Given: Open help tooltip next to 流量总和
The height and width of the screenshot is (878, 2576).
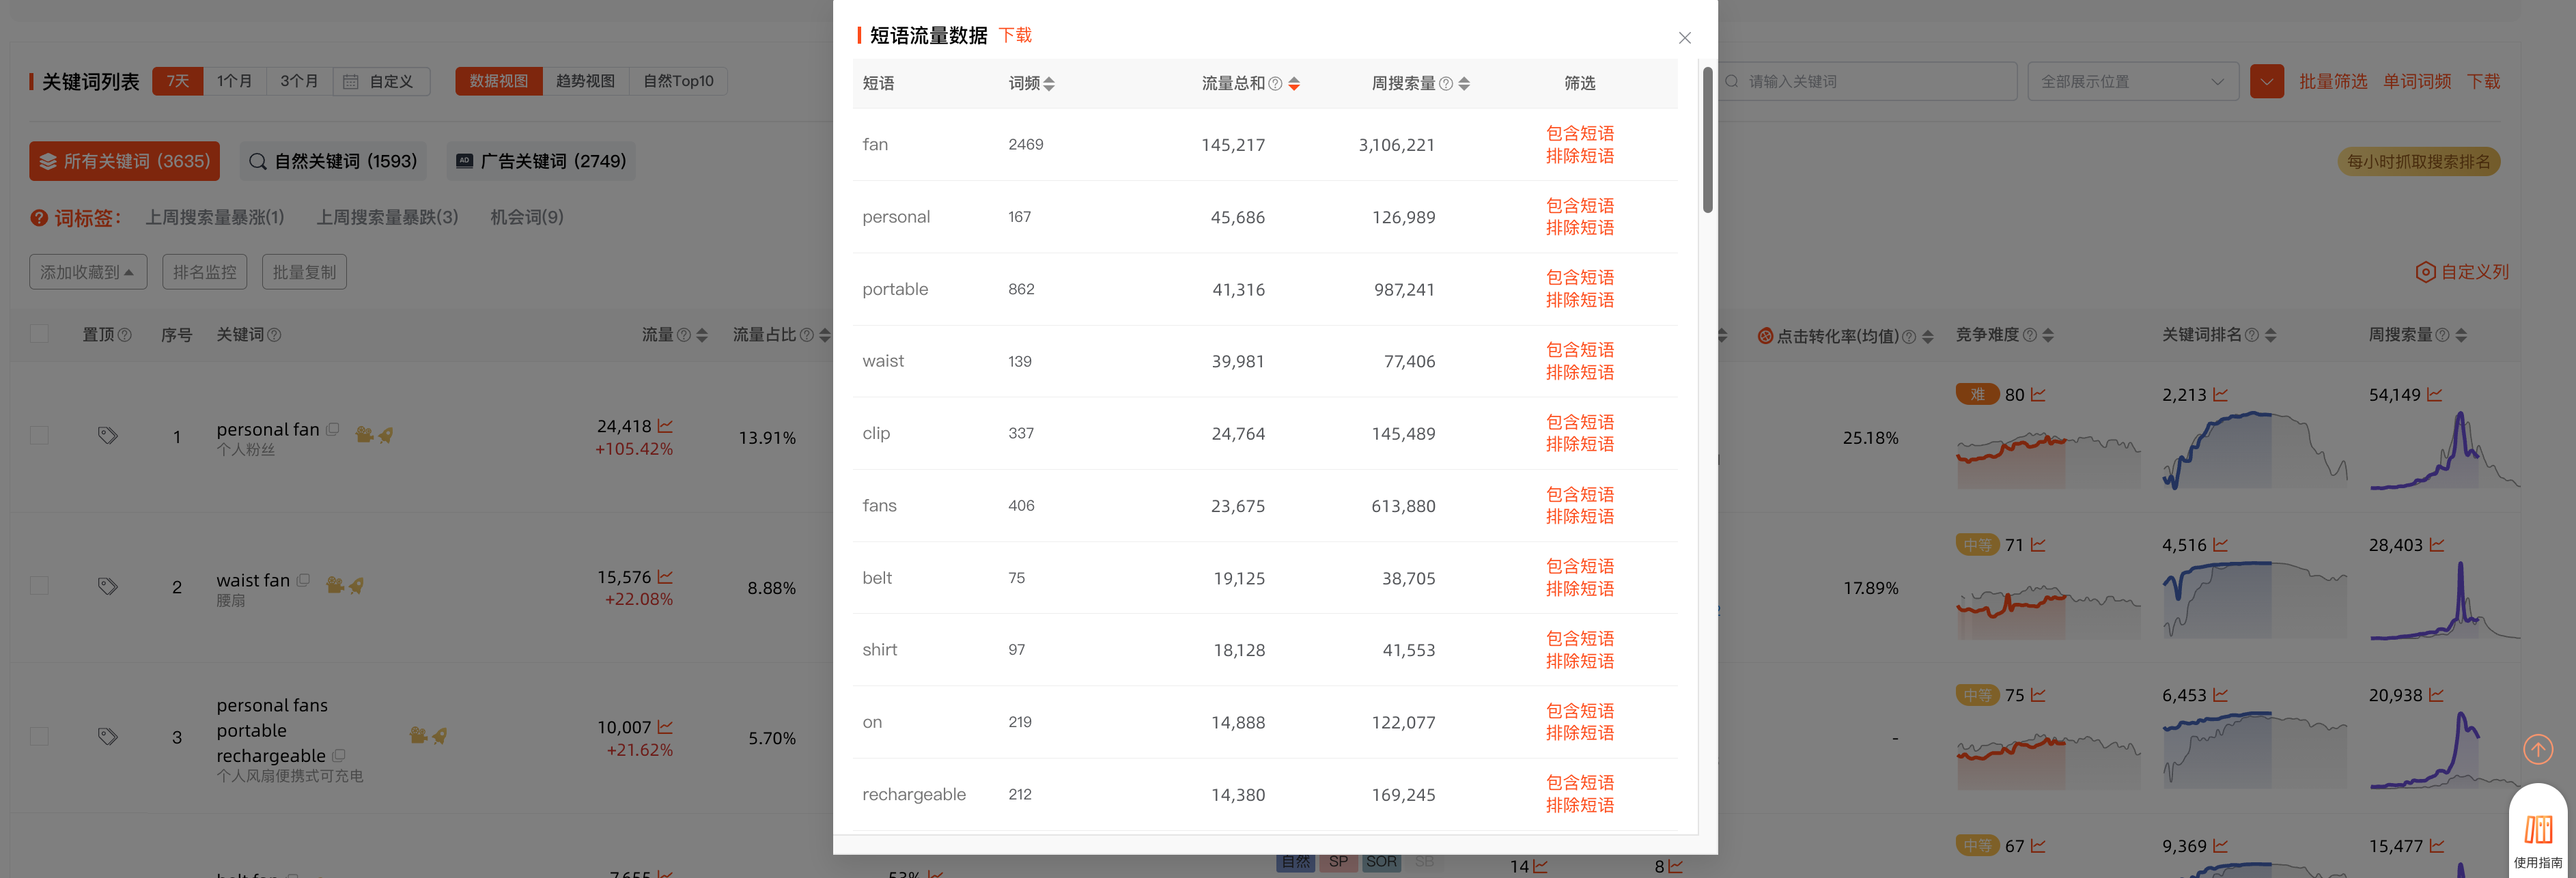Looking at the screenshot, I should pos(1275,84).
